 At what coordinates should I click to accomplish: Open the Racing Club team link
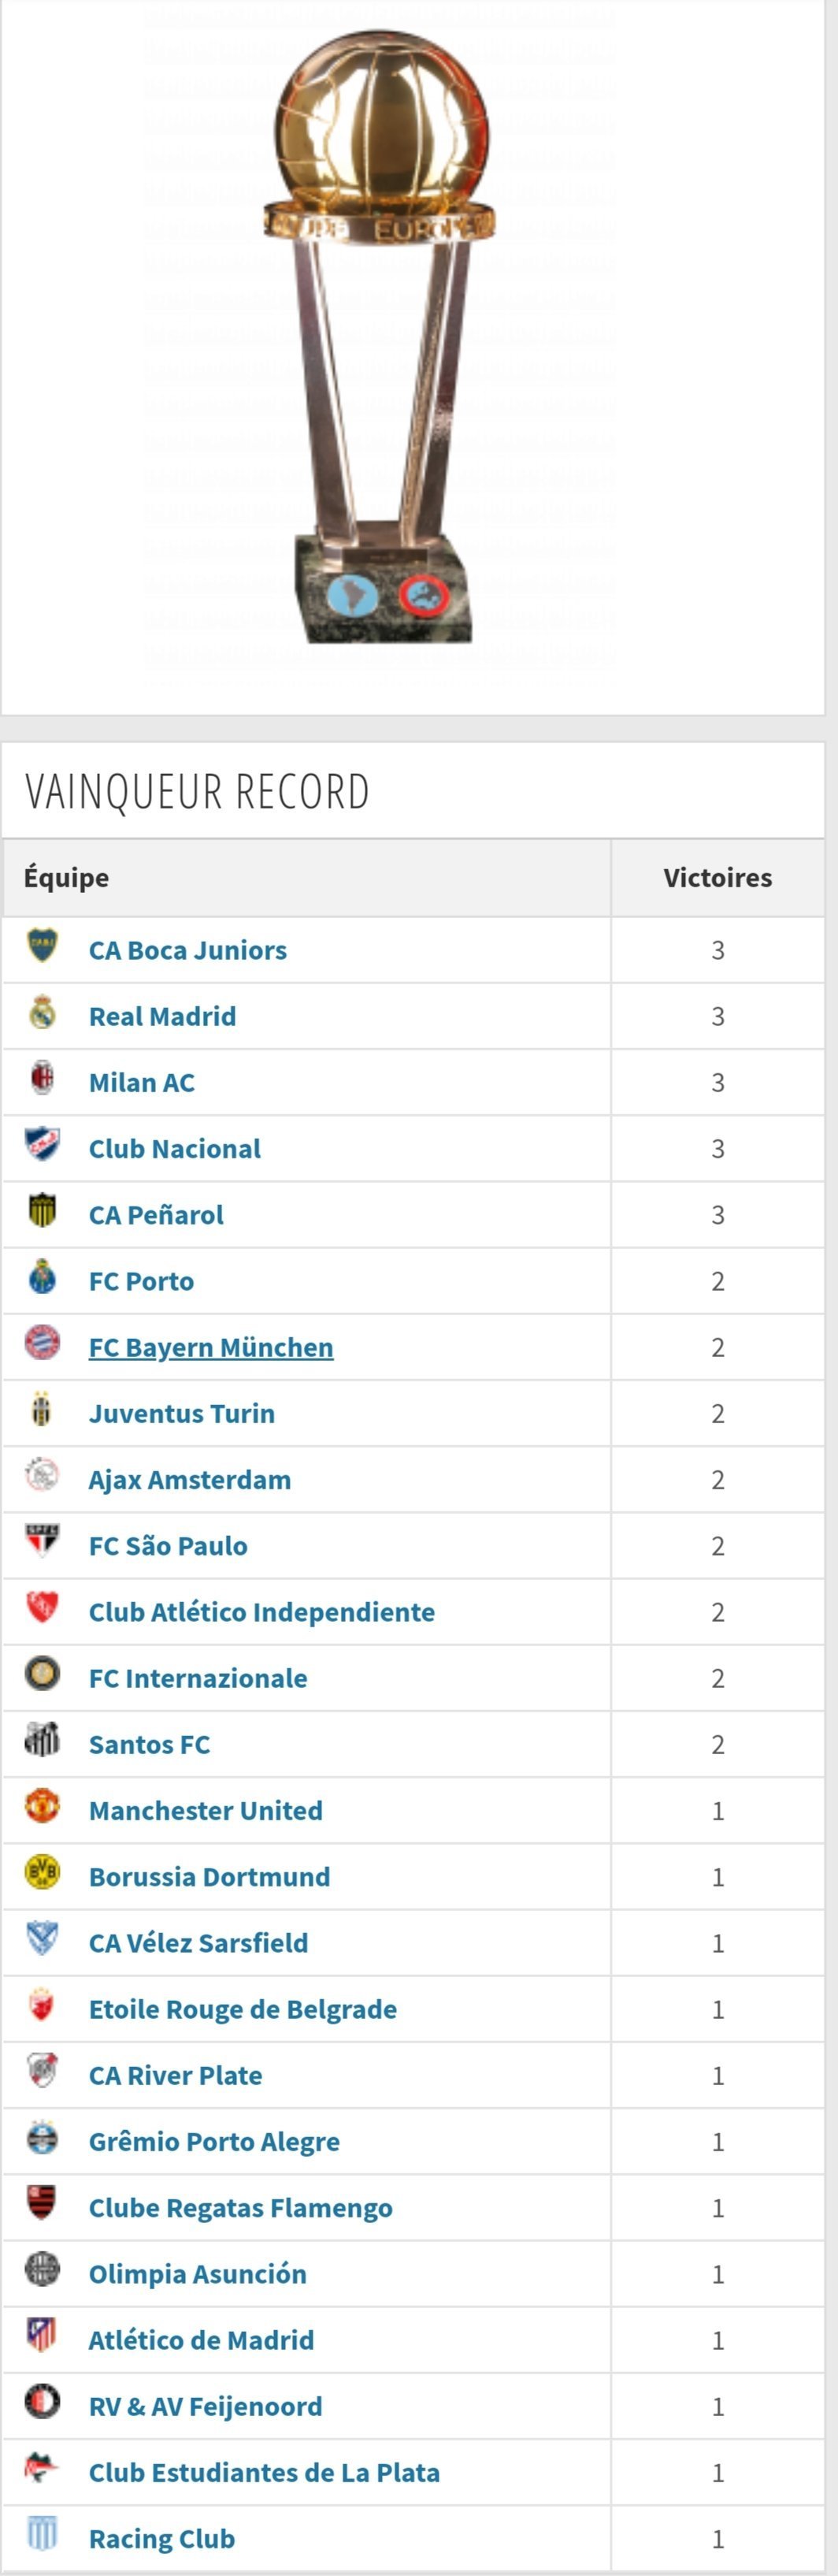click(x=161, y=2538)
